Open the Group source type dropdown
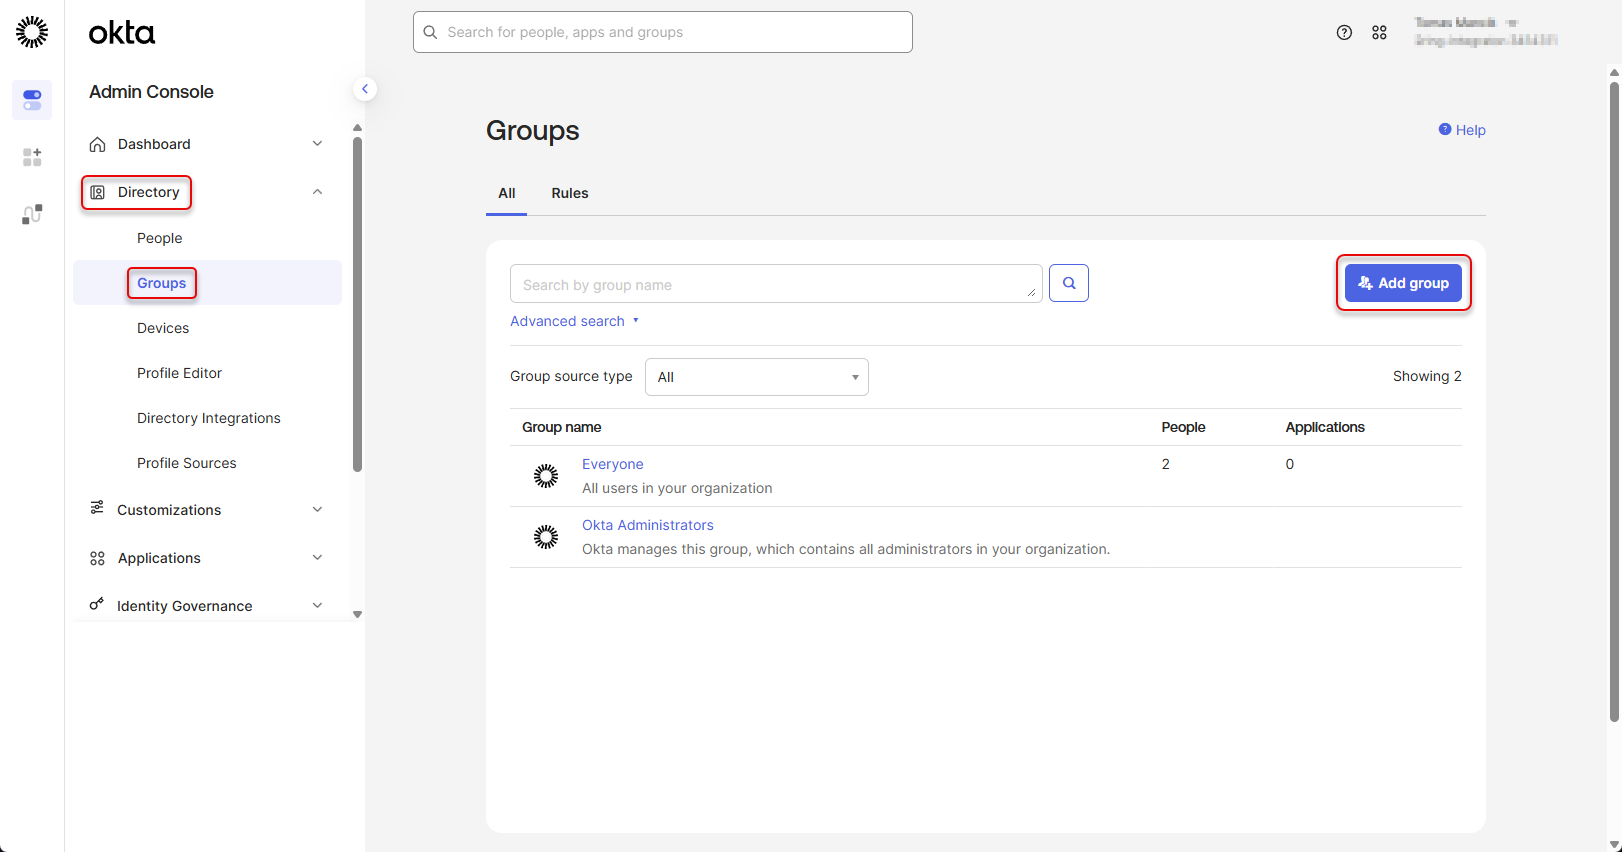Image resolution: width=1622 pixels, height=852 pixels. (x=756, y=377)
